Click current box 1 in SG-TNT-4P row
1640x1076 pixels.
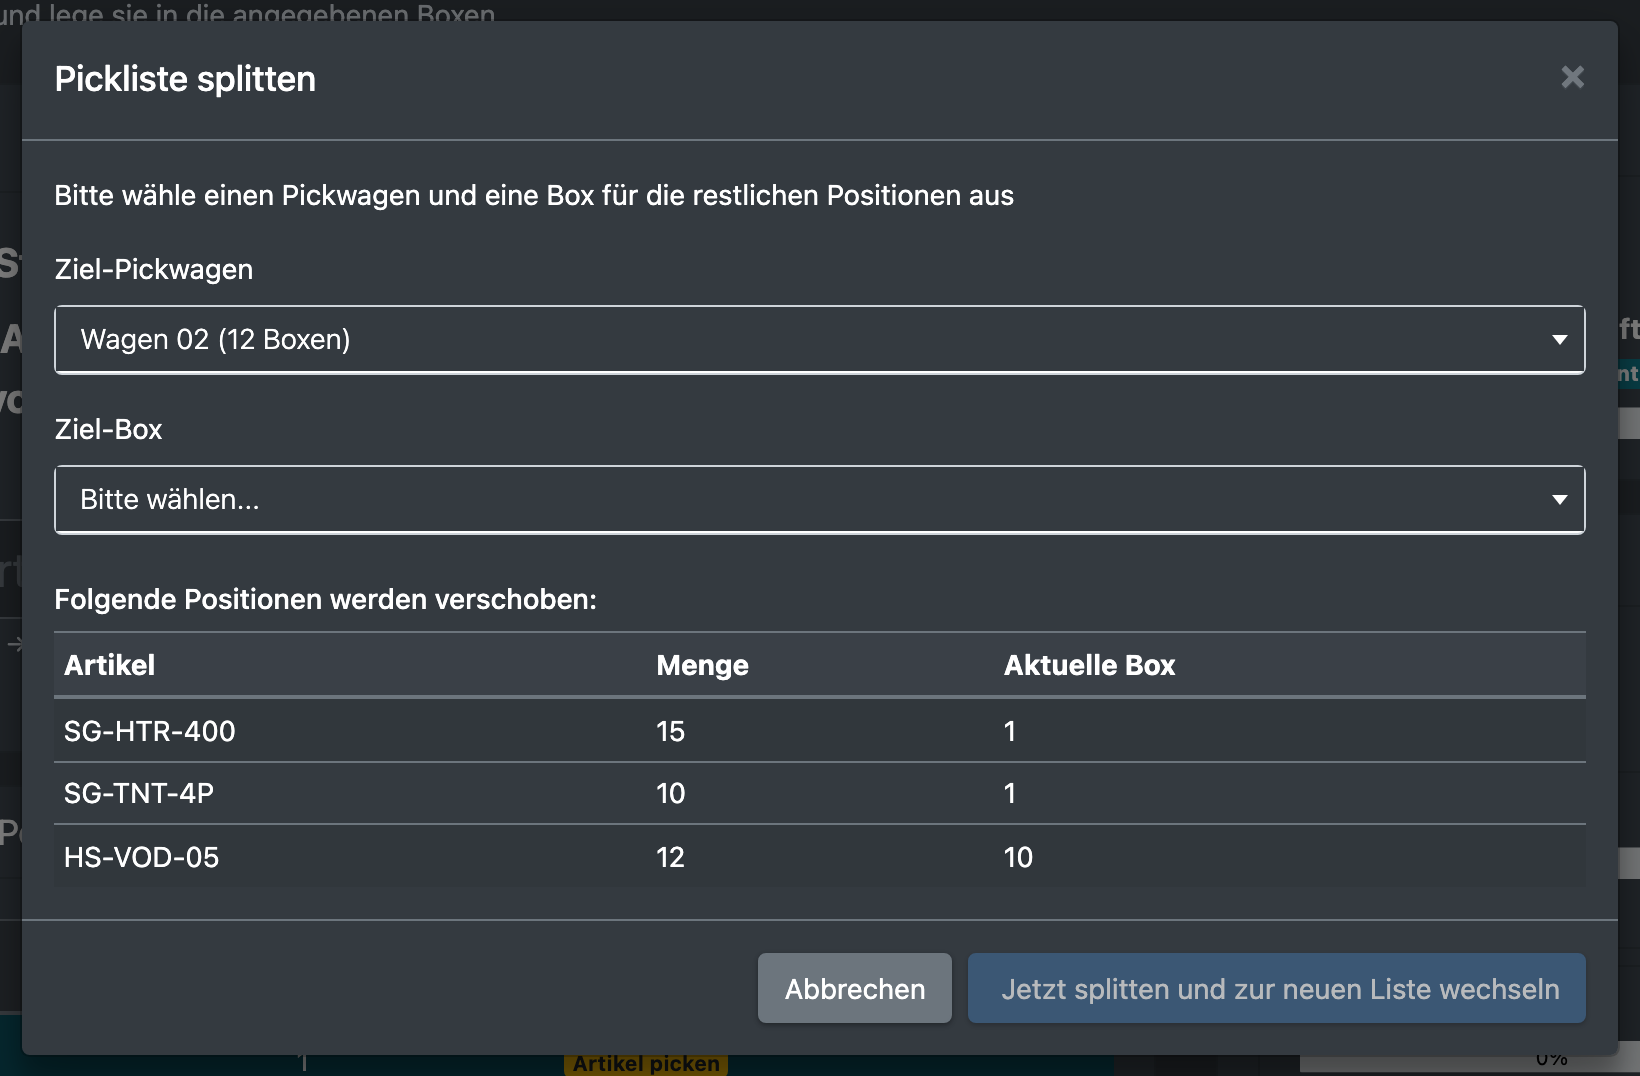pos(1010,793)
